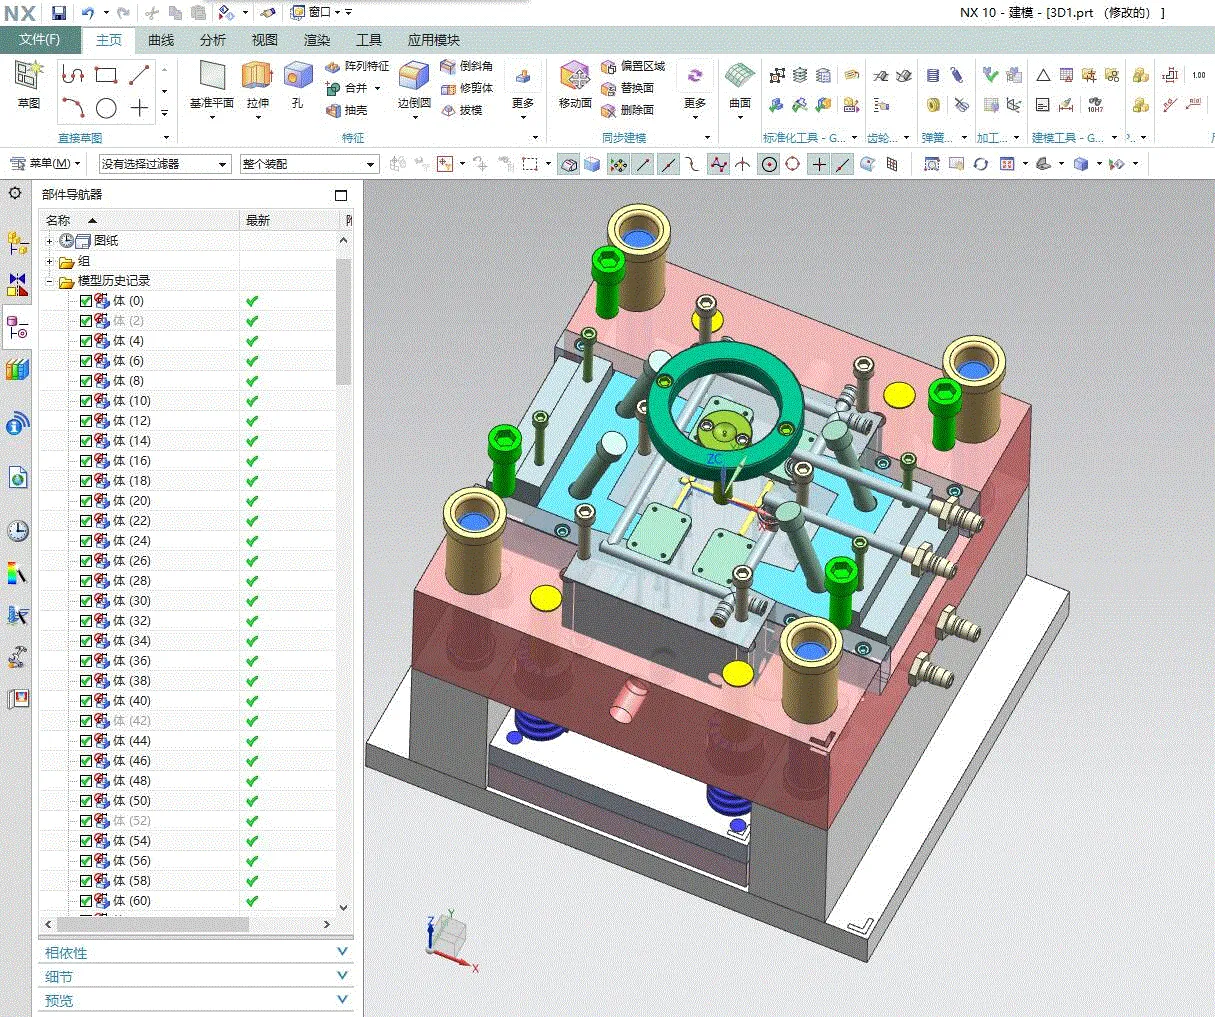The width and height of the screenshot is (1215, 1017).
Task: Click the navigator settings gear icon
Action: click(x=15, y=193)
